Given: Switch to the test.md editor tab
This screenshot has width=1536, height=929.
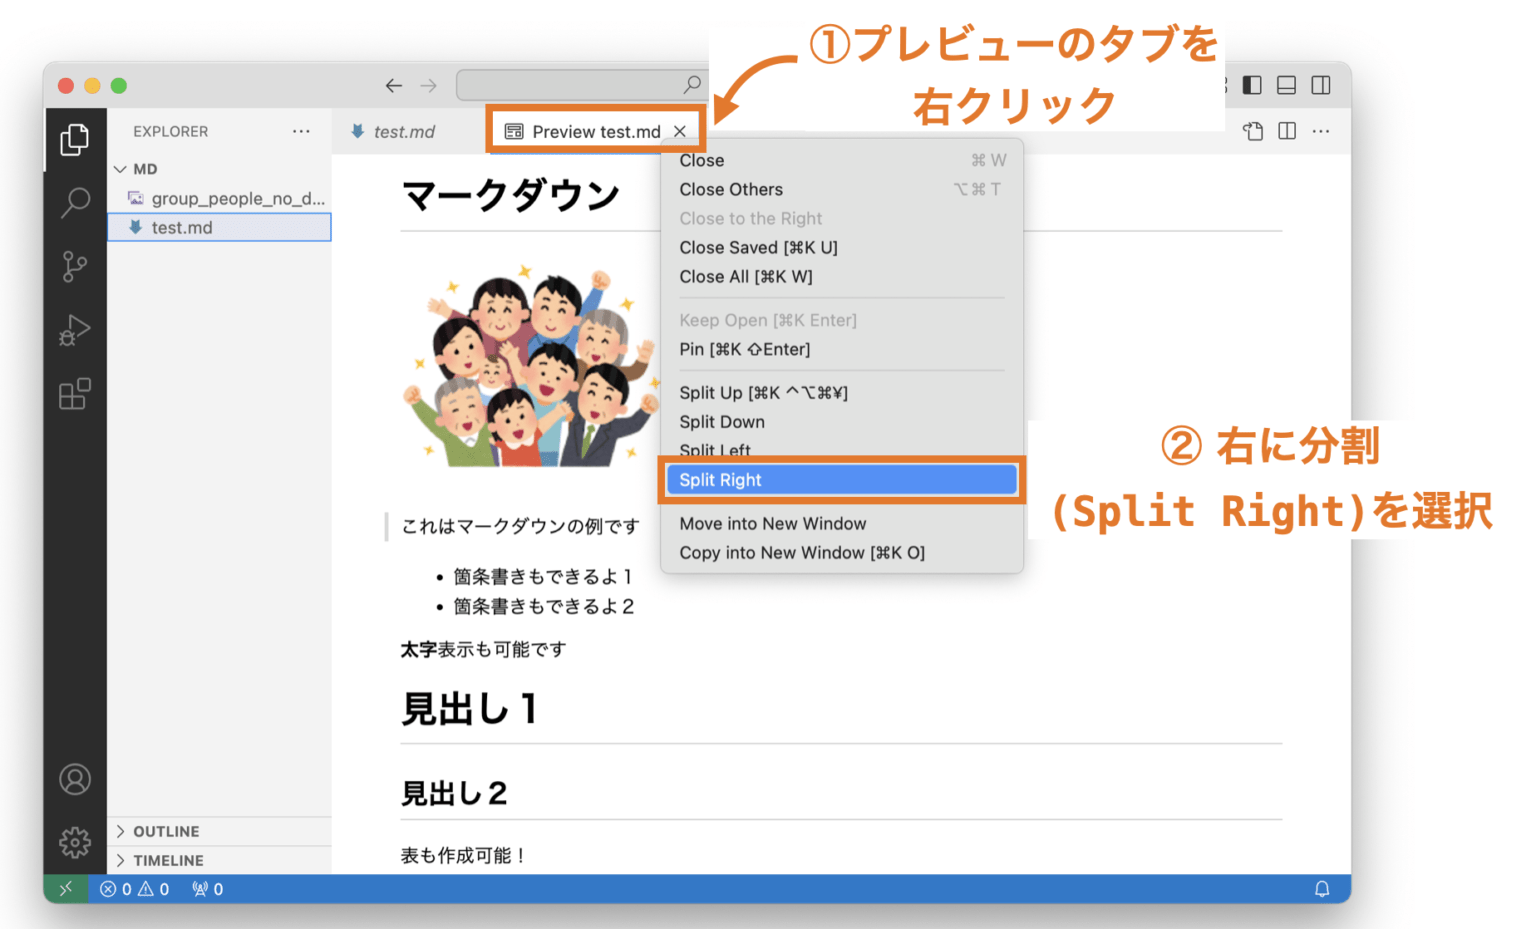Looking at the screenshot, I should [x=404, y=131].
